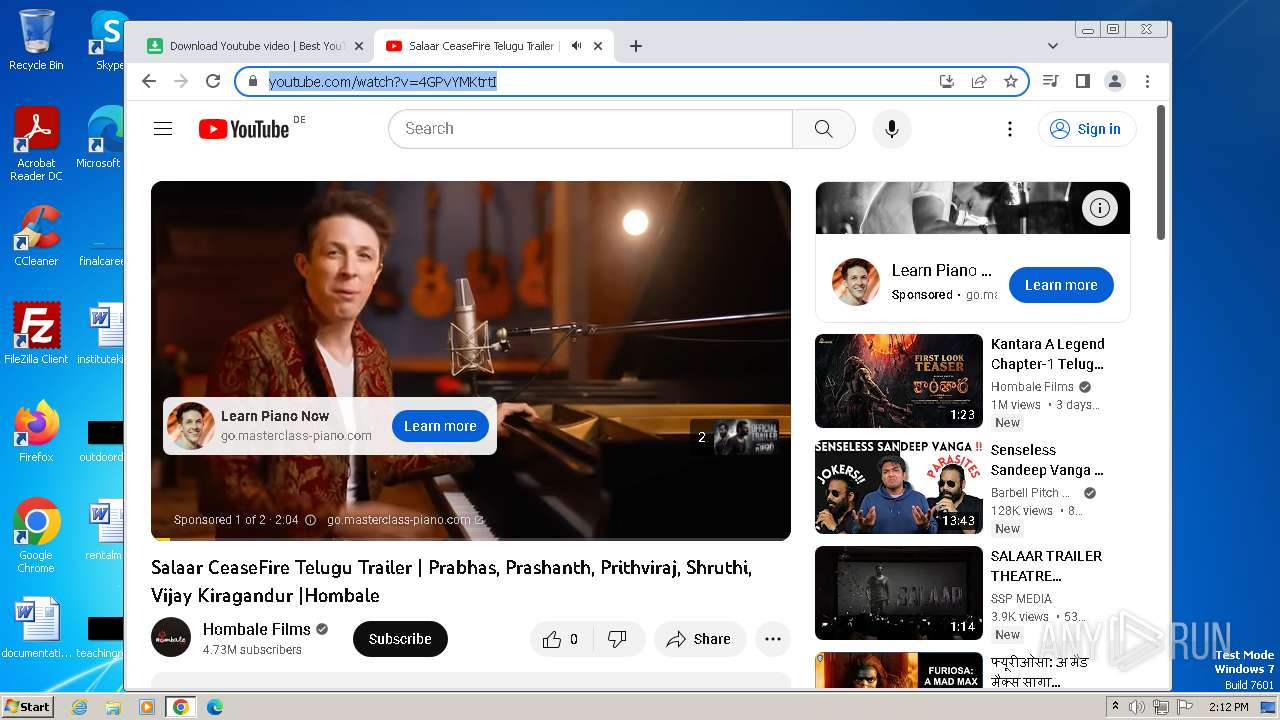Click the ad progress bar
The height and width of the screenshot is (720, 1280).
pyautogui.click(x=470, y=539)
